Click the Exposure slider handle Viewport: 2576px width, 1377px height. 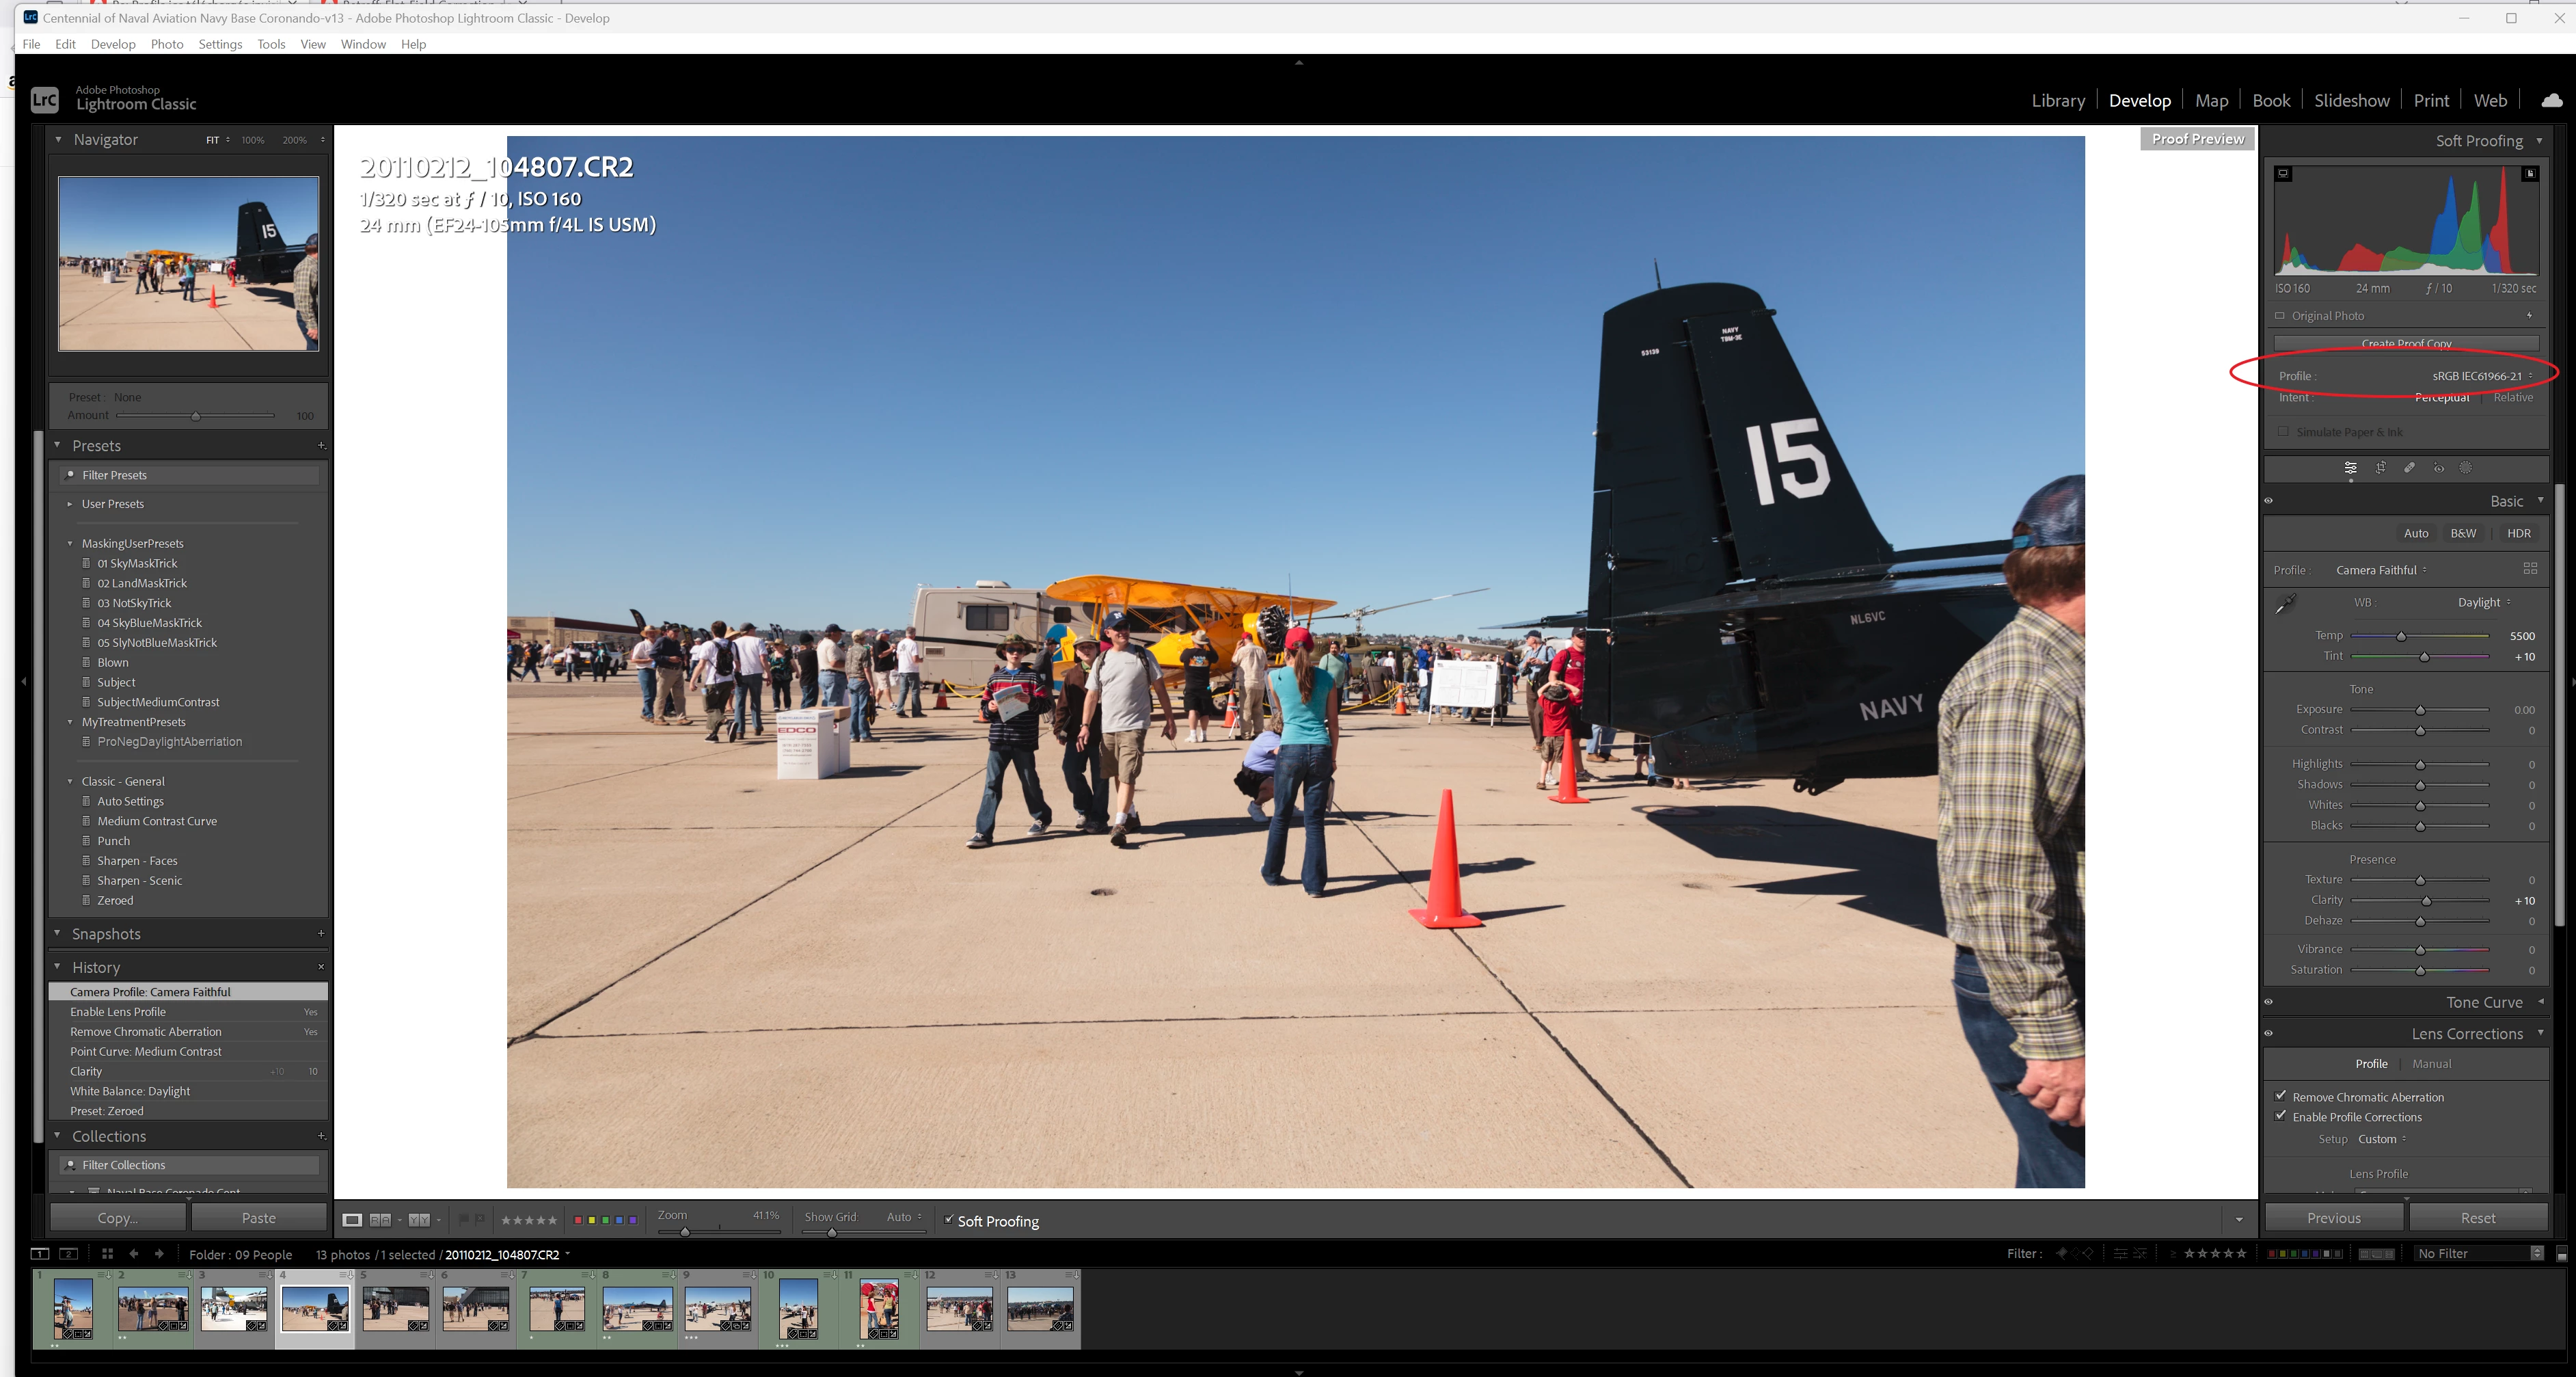[2420, 710]
